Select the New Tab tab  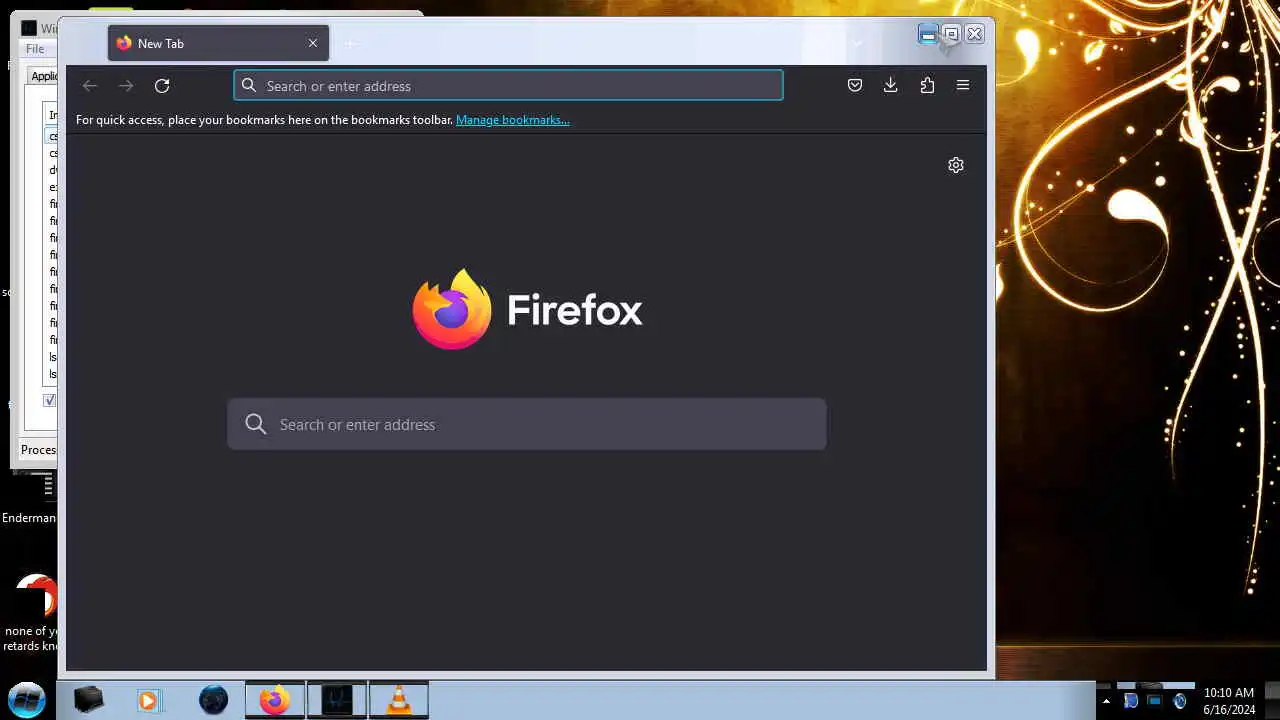pyautogui.click(x=218, y=44)
